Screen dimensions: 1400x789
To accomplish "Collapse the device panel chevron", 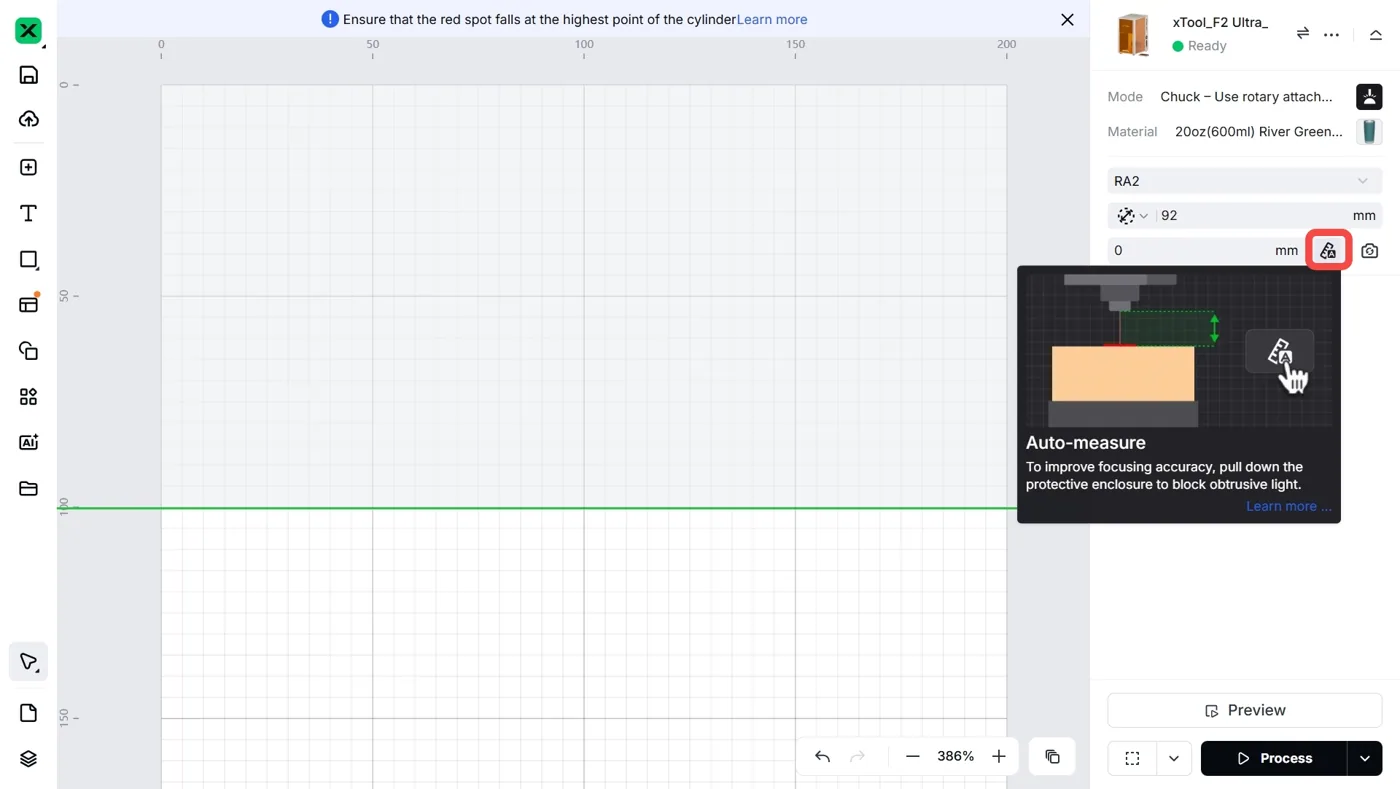I will coord(1376,34).
